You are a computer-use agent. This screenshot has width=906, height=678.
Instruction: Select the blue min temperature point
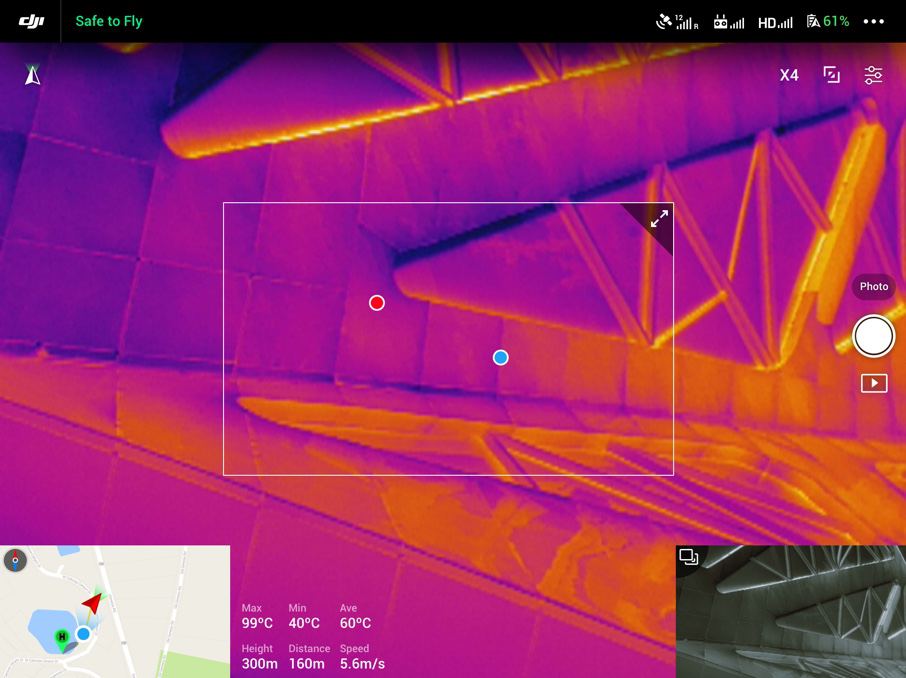(501, 358)
